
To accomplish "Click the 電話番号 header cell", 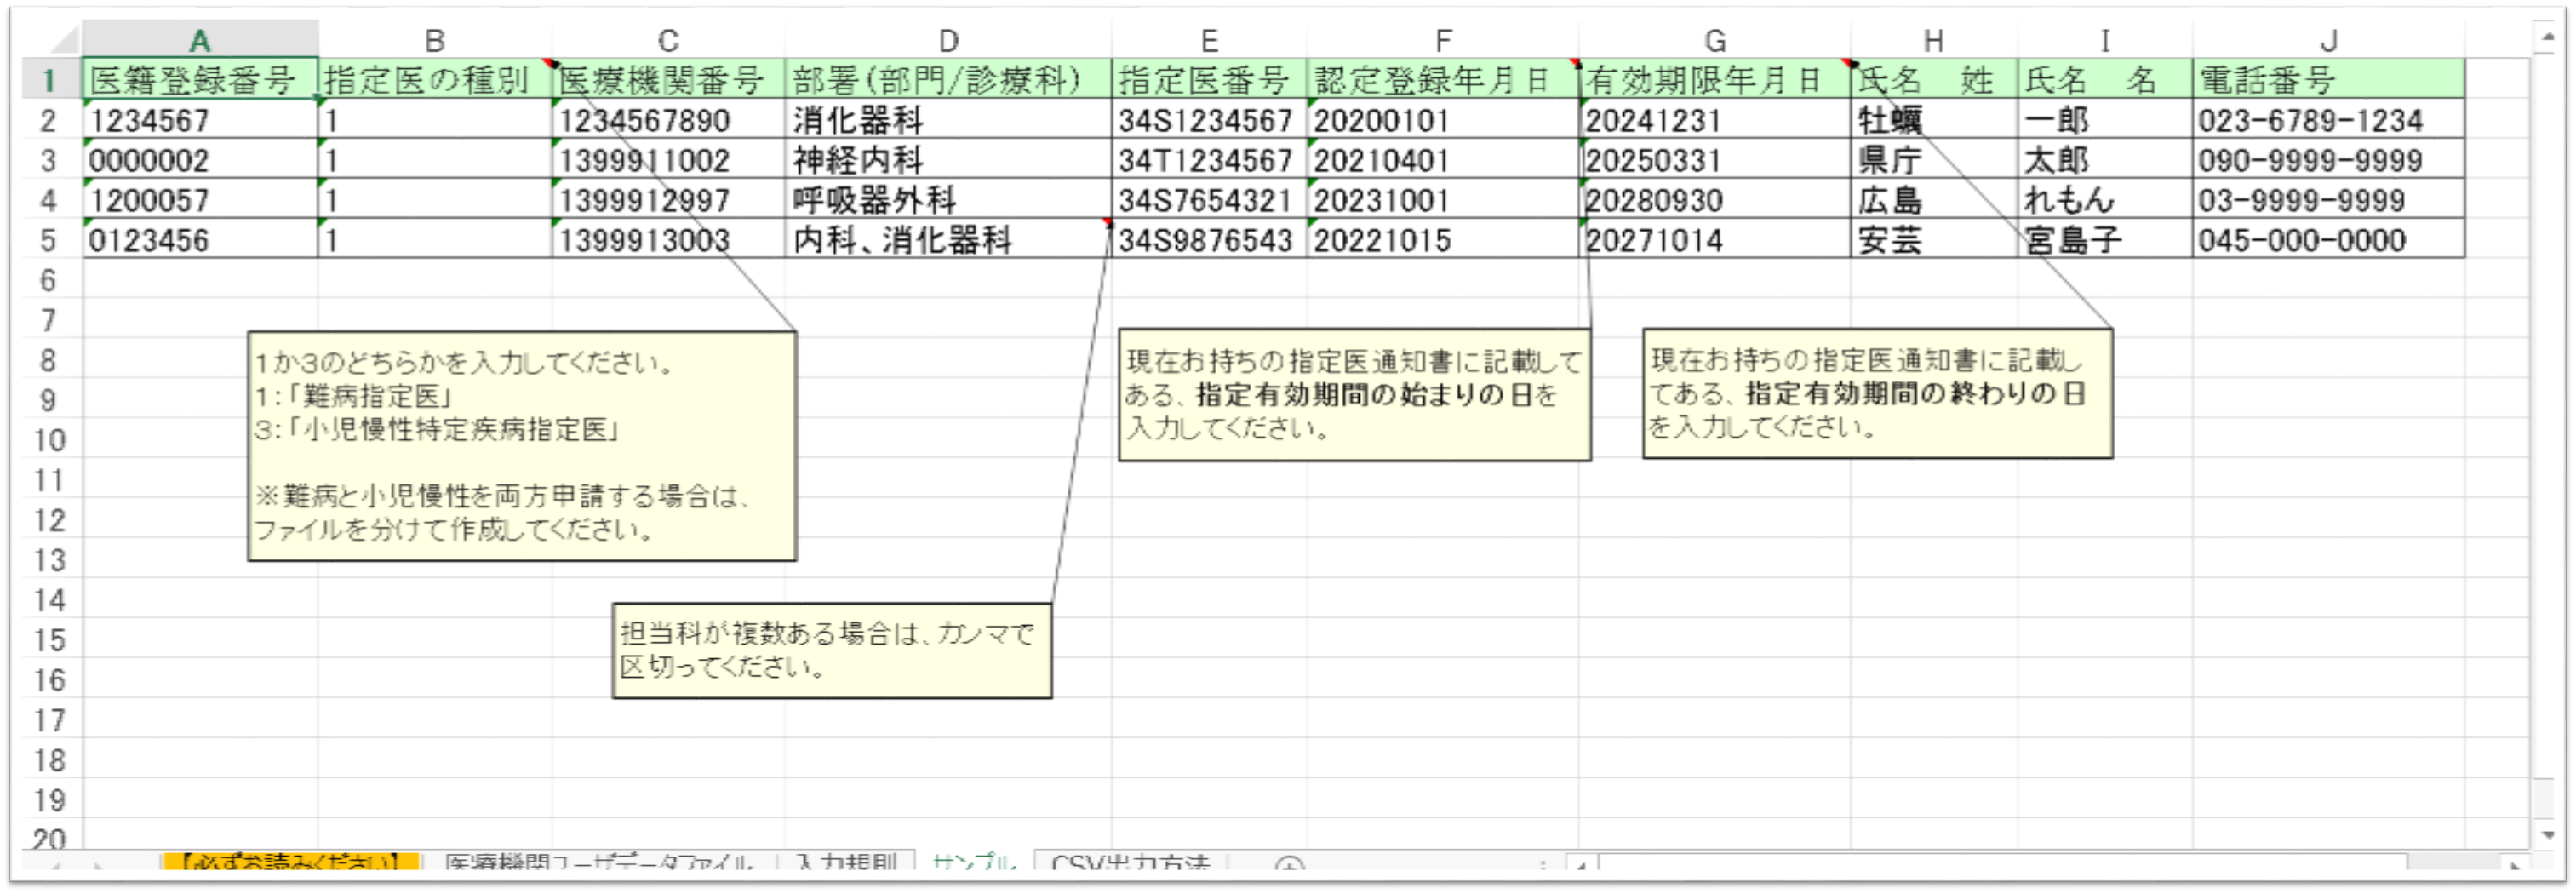I will (x=2328, y=79).
